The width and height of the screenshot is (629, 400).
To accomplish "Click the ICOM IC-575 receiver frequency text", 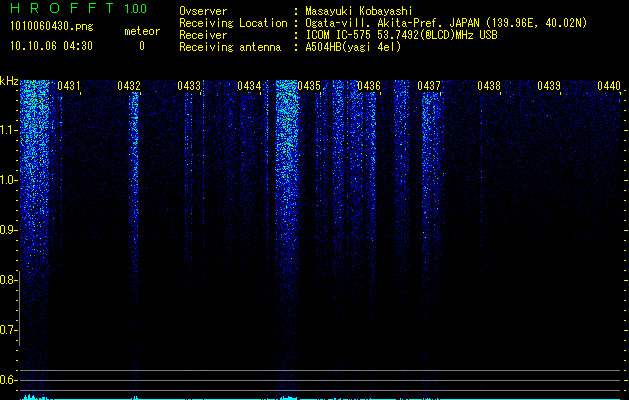I will [x=401, y=35].
